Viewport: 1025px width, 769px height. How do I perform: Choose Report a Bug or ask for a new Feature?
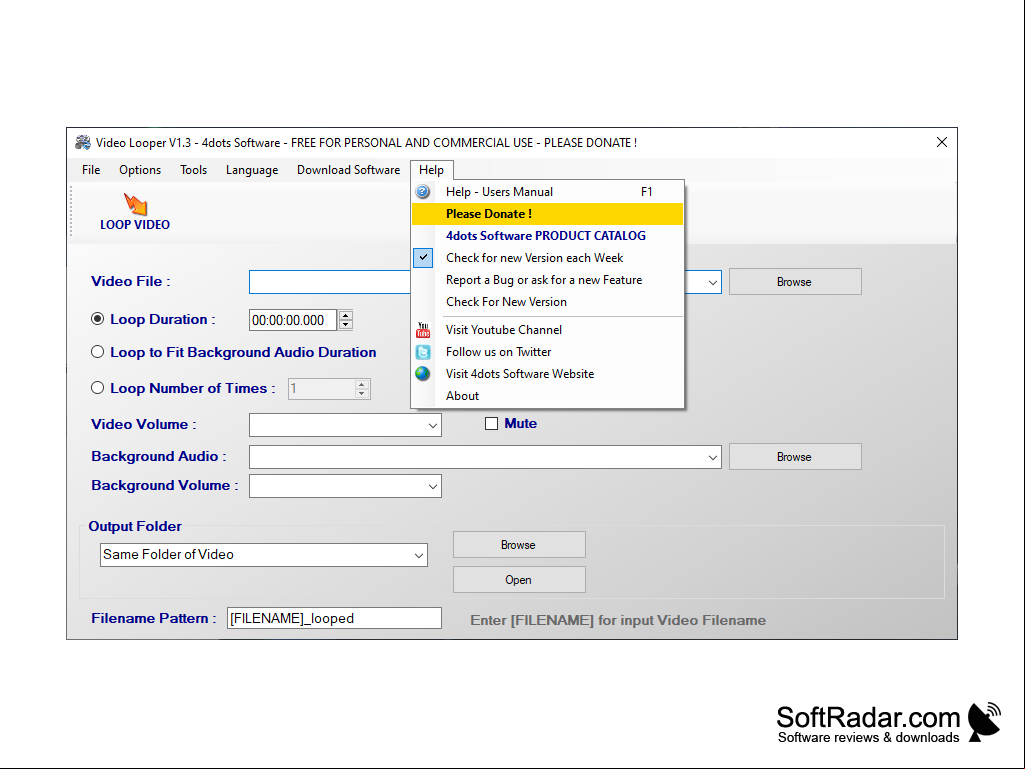pos(548,280)
